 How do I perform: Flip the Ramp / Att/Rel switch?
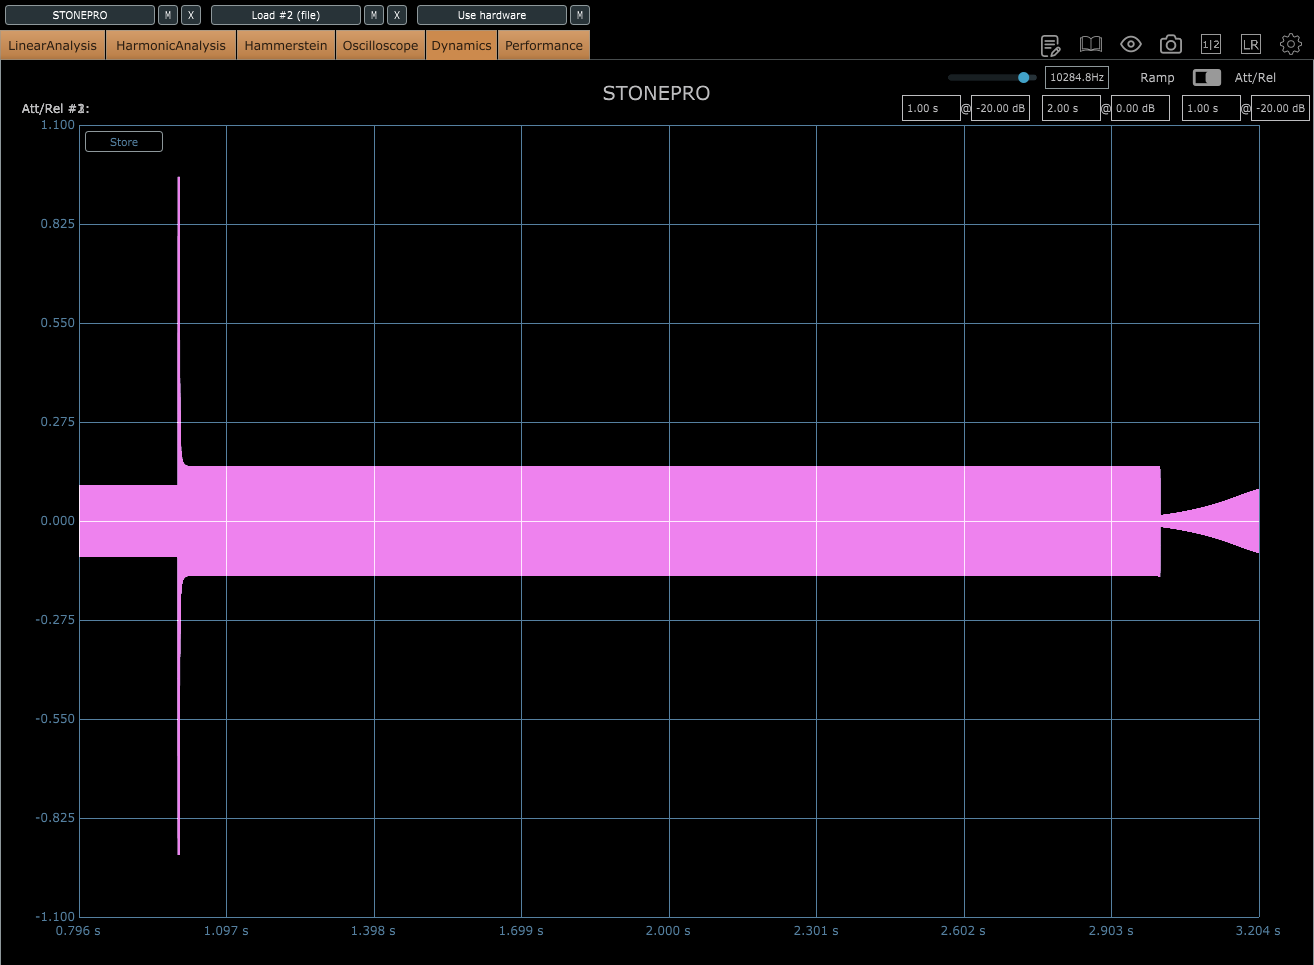(x=1206, y=77)
